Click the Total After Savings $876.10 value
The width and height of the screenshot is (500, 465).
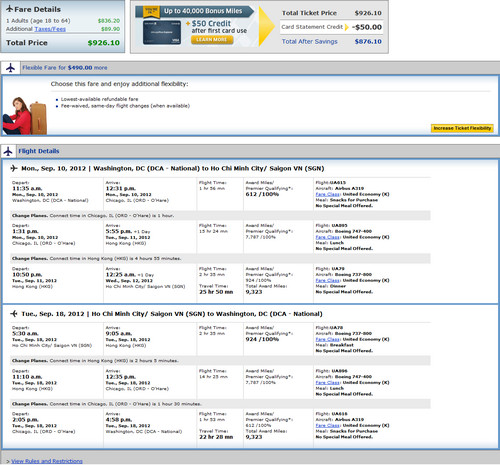(368, 41)
